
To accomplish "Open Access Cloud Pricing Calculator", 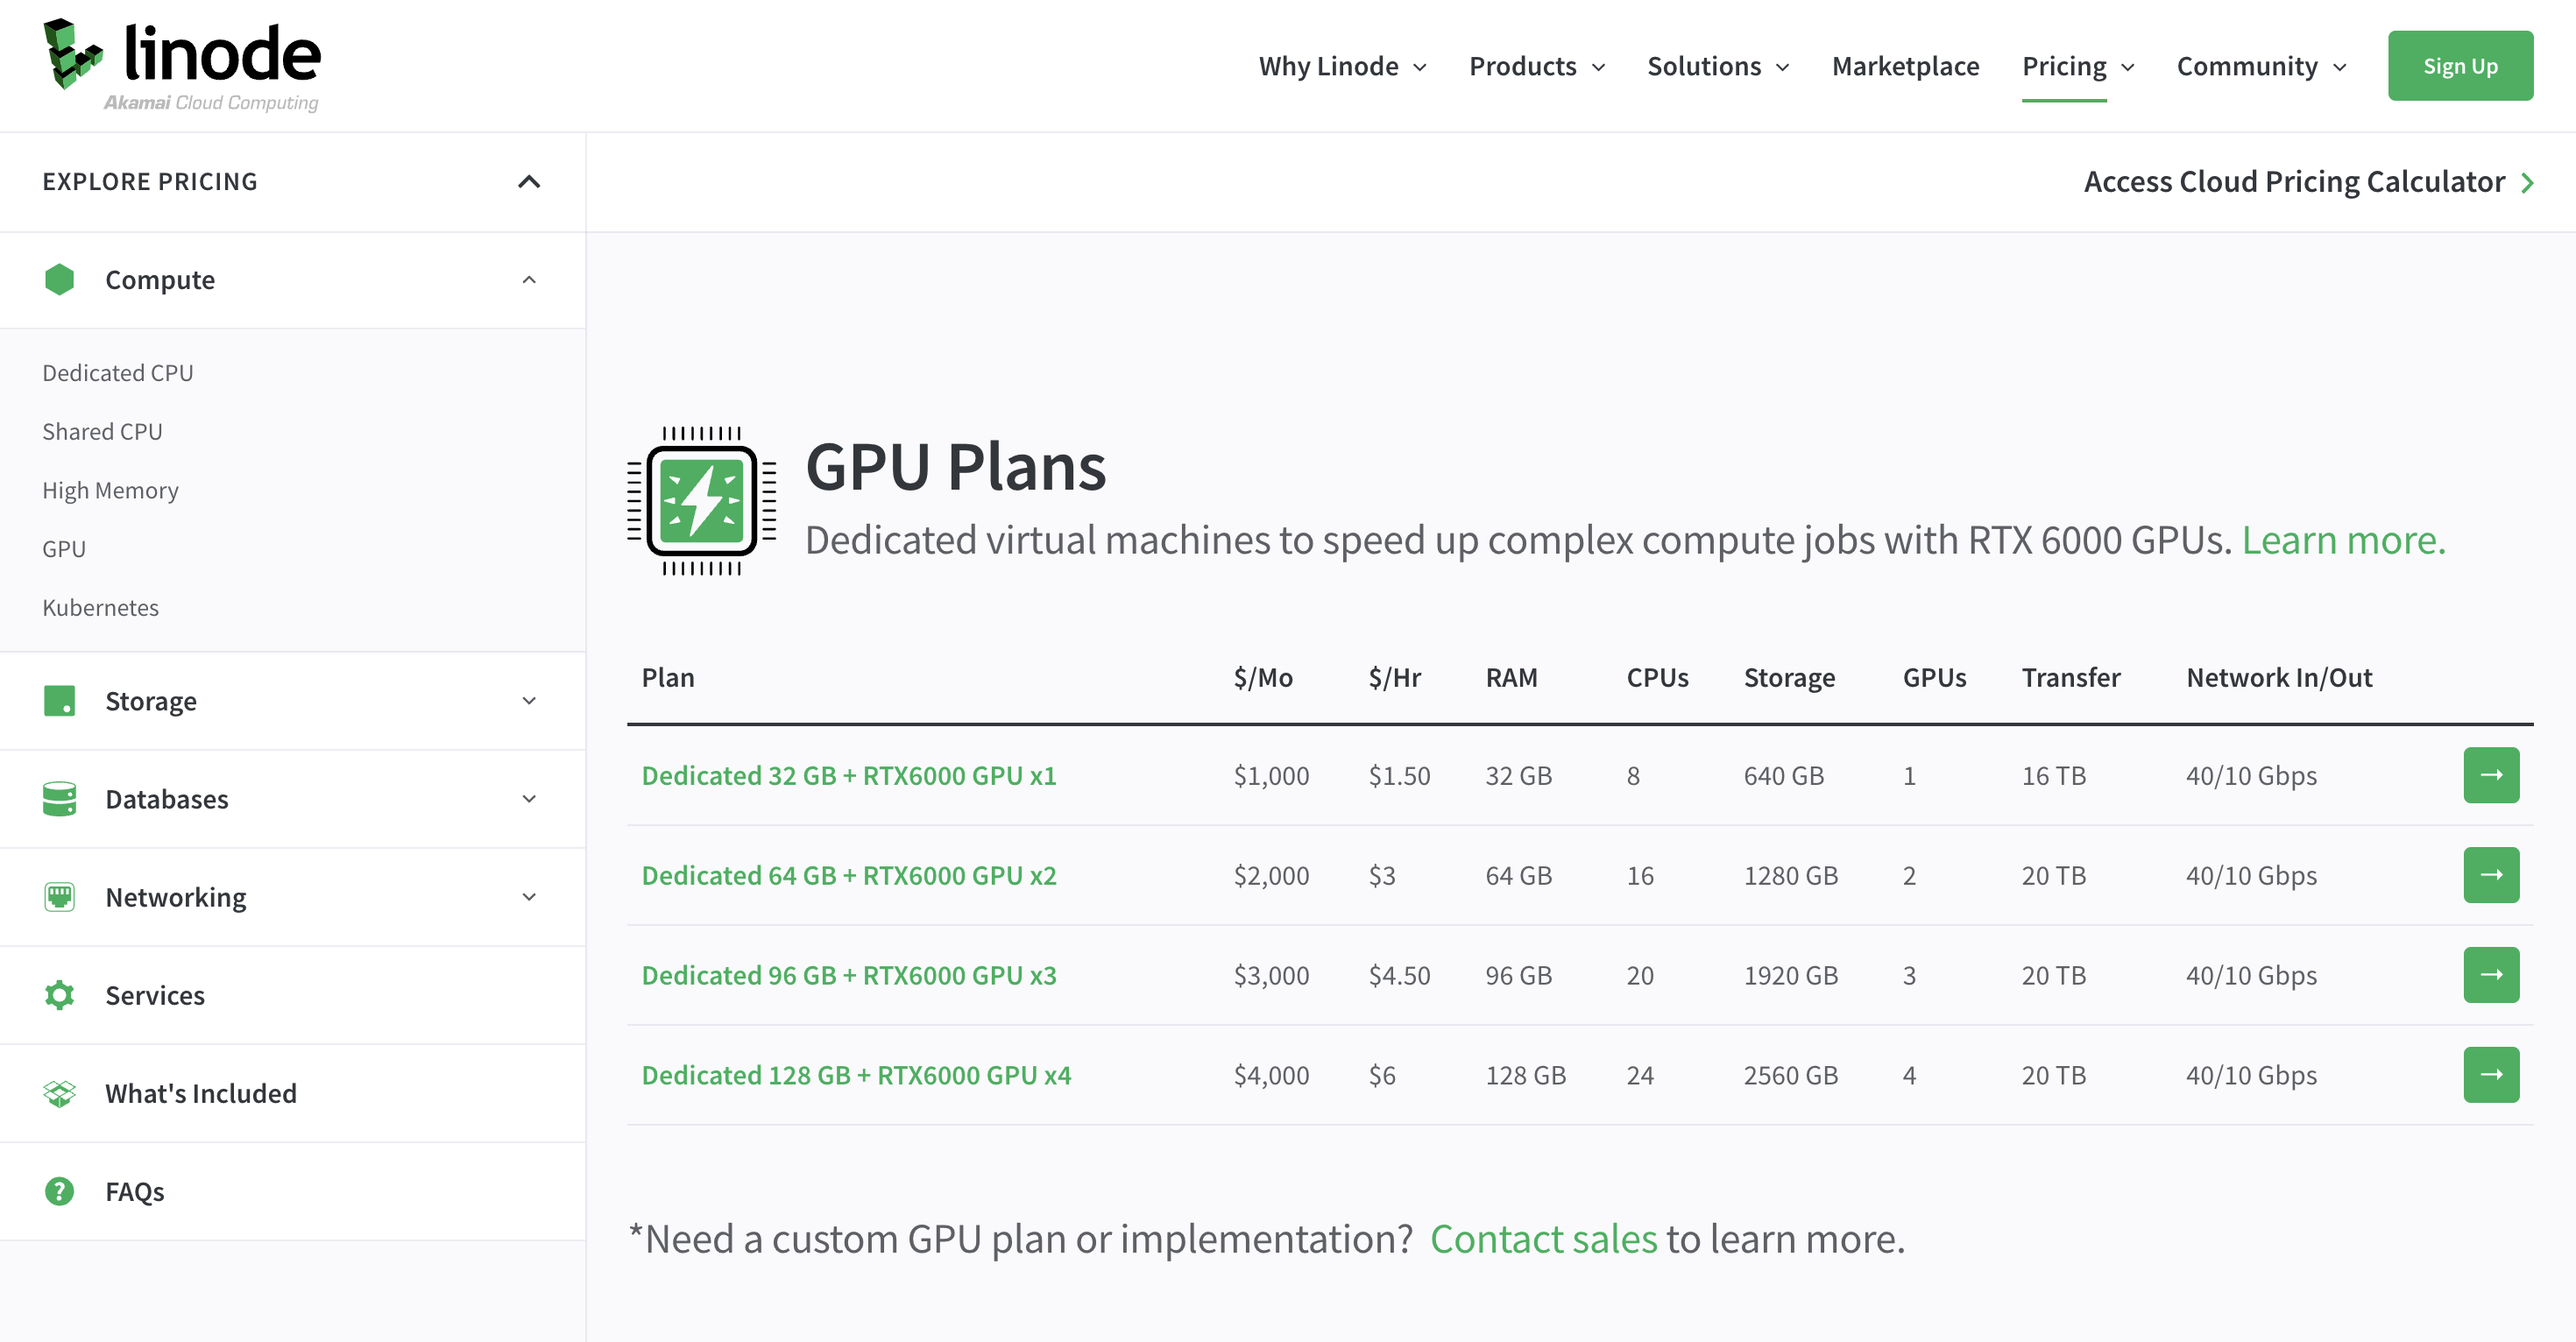I will pos(2309,179).
